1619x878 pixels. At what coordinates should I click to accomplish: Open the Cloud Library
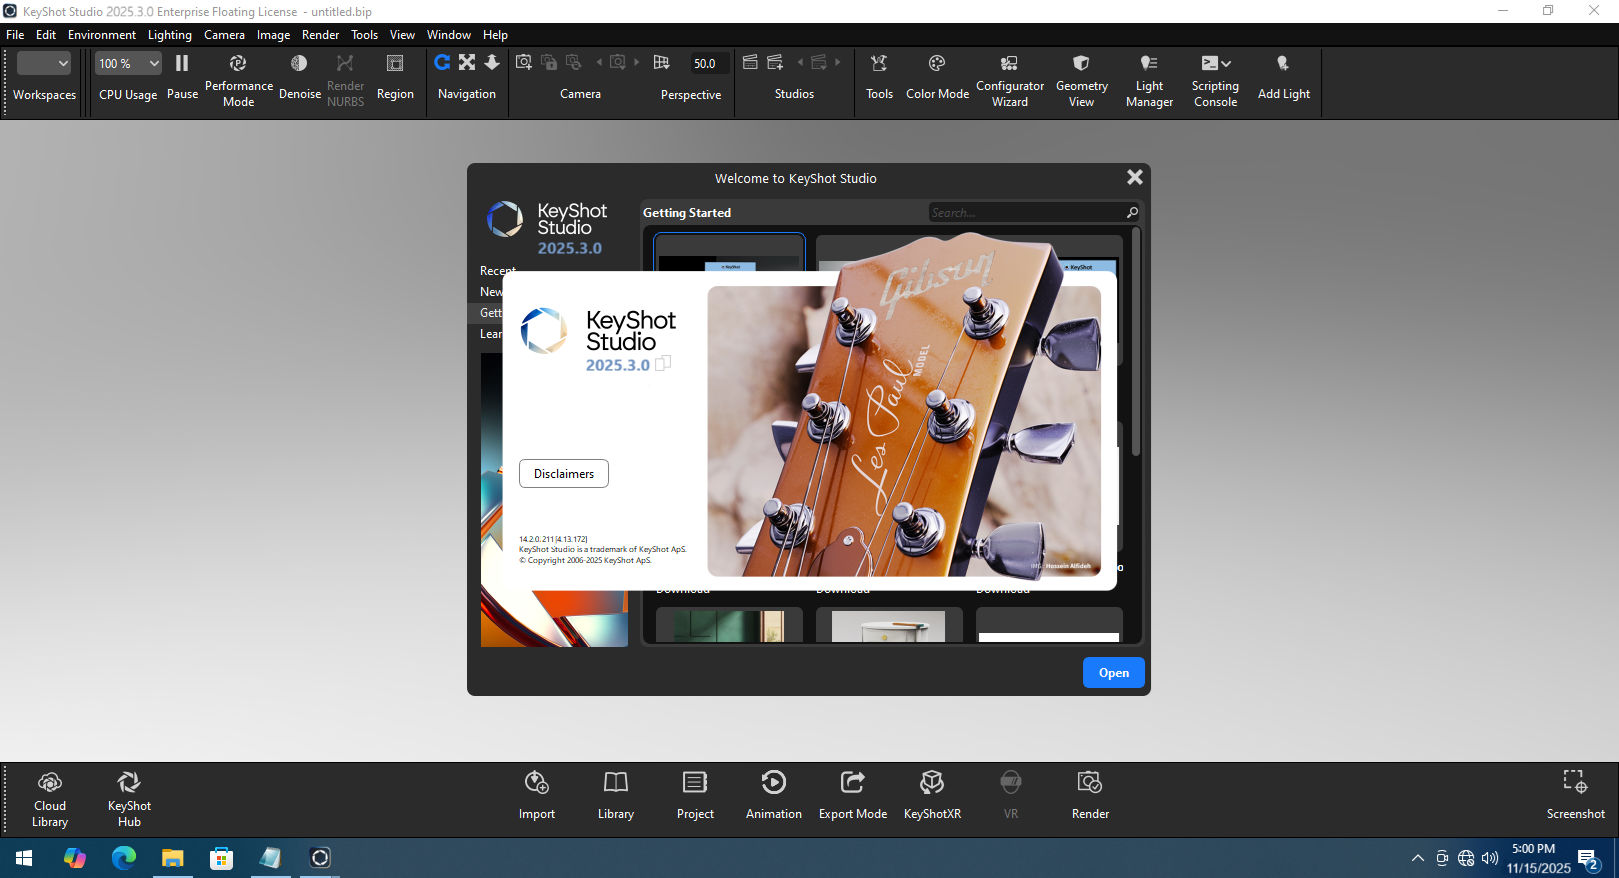50,800
